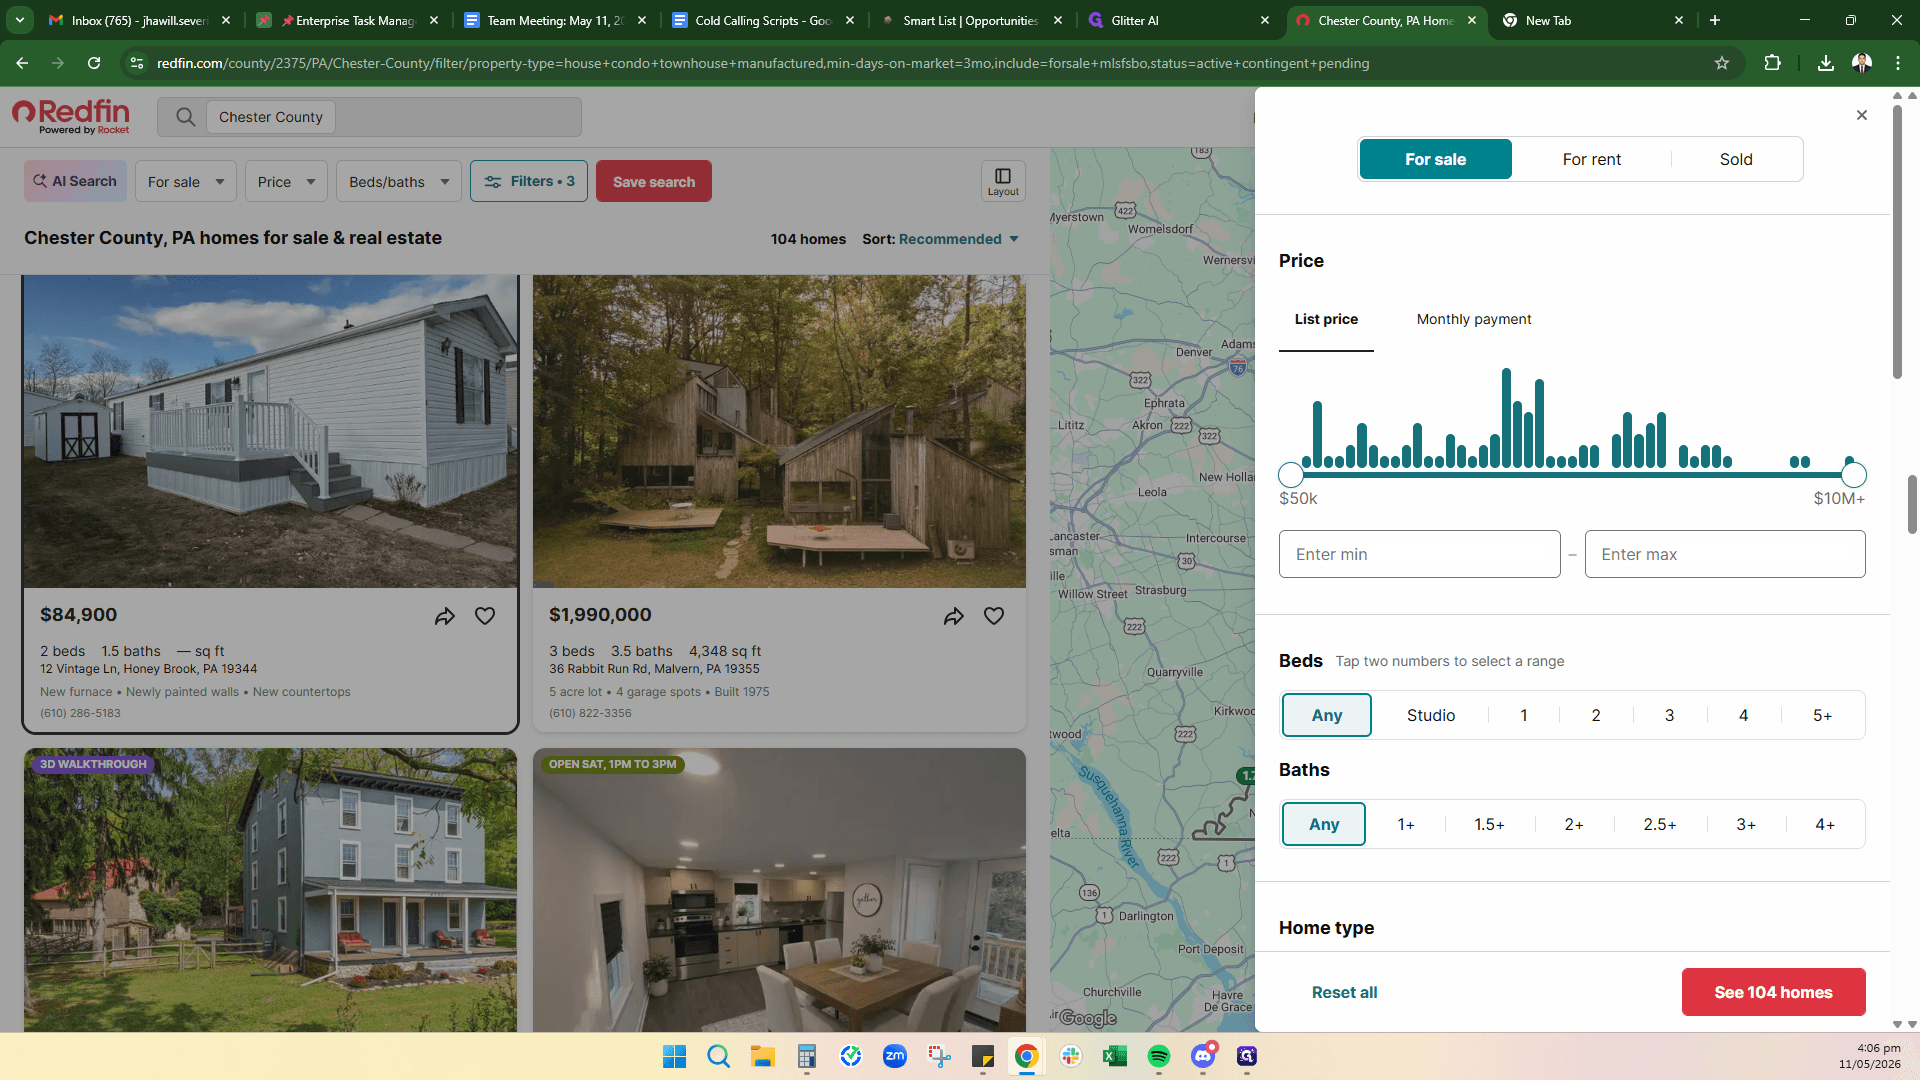Expand the Price dropdown
This screenshot has height=1080, width=1920.
[286, 181]
